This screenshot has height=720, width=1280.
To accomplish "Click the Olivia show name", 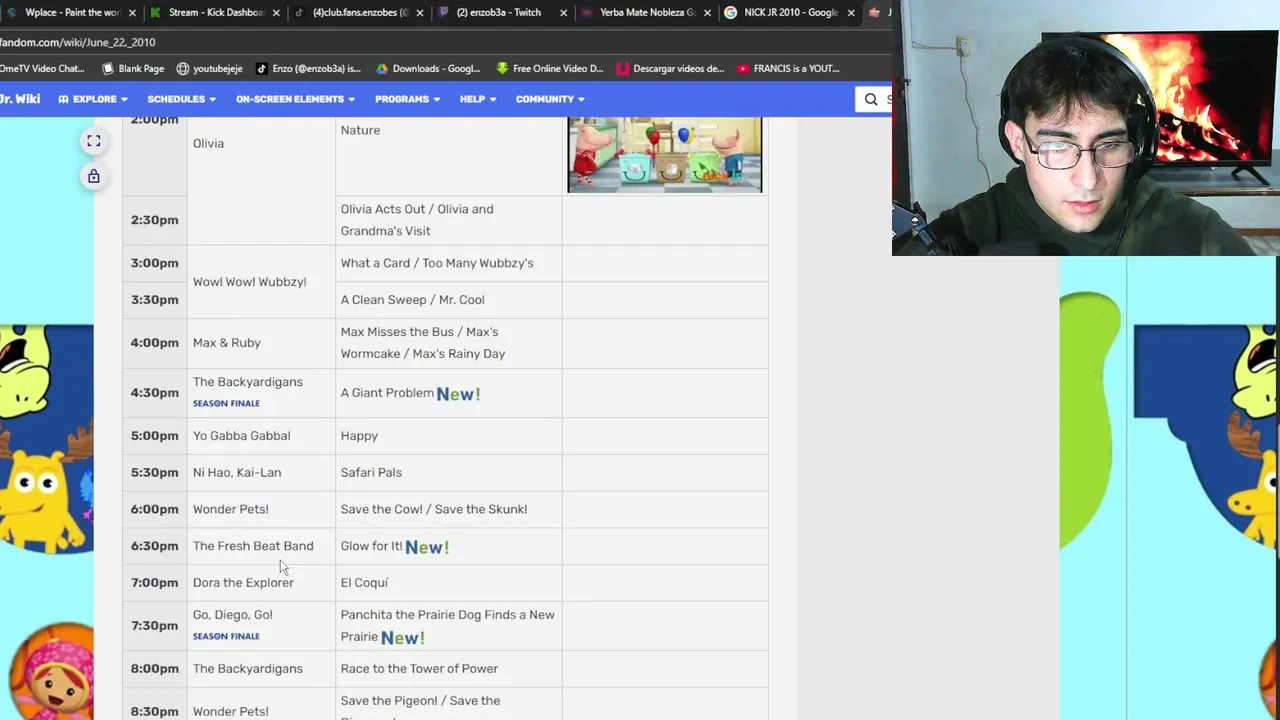I will [x=208, y=143].
